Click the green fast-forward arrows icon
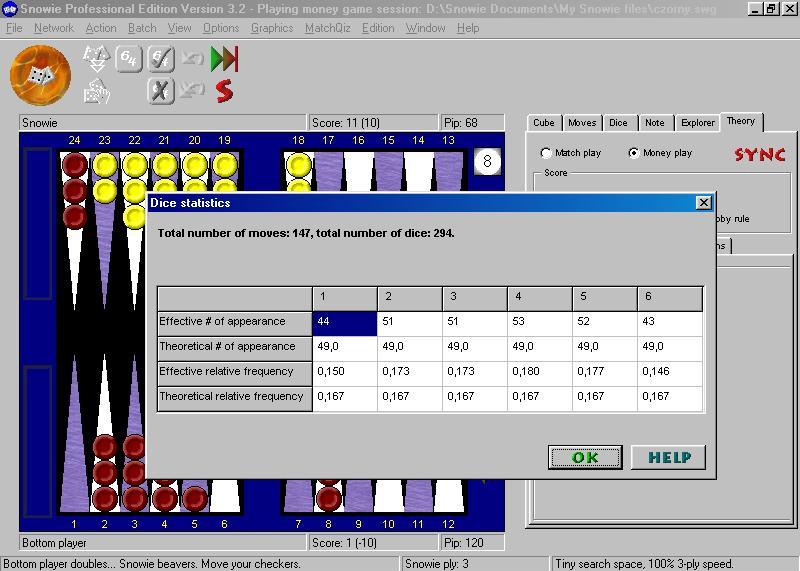 click(x=225, y=59)
